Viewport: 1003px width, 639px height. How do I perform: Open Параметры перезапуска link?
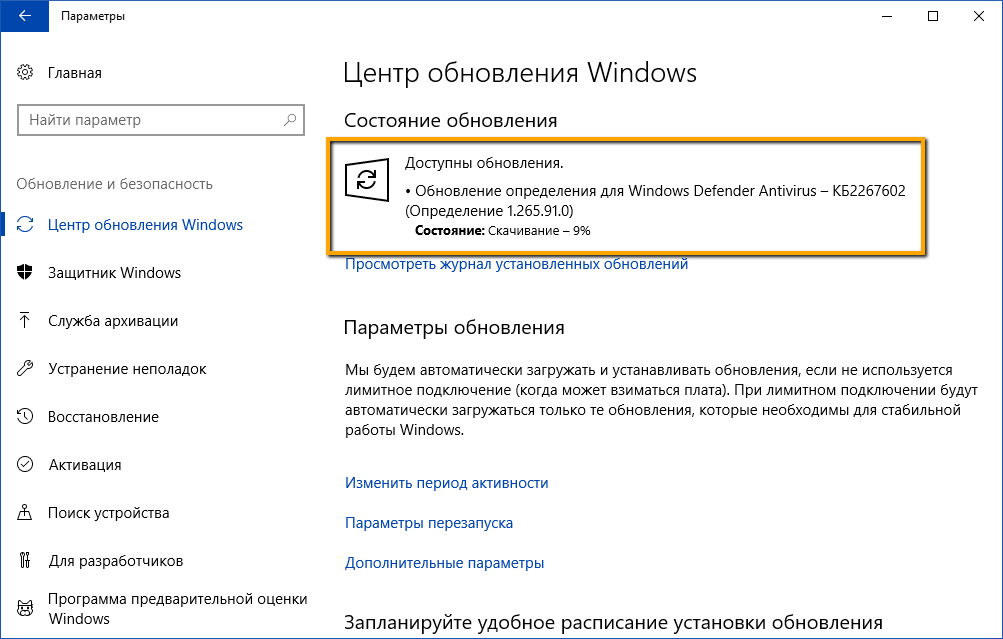coord(428,522)
